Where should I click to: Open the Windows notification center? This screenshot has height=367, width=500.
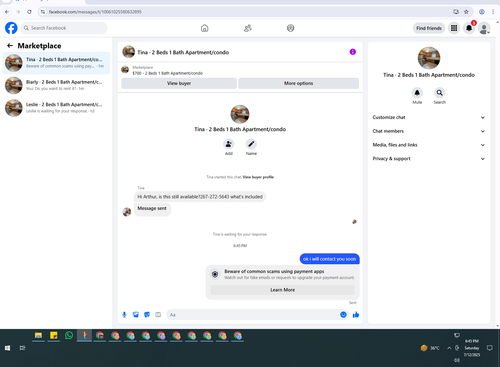(490, 348)
